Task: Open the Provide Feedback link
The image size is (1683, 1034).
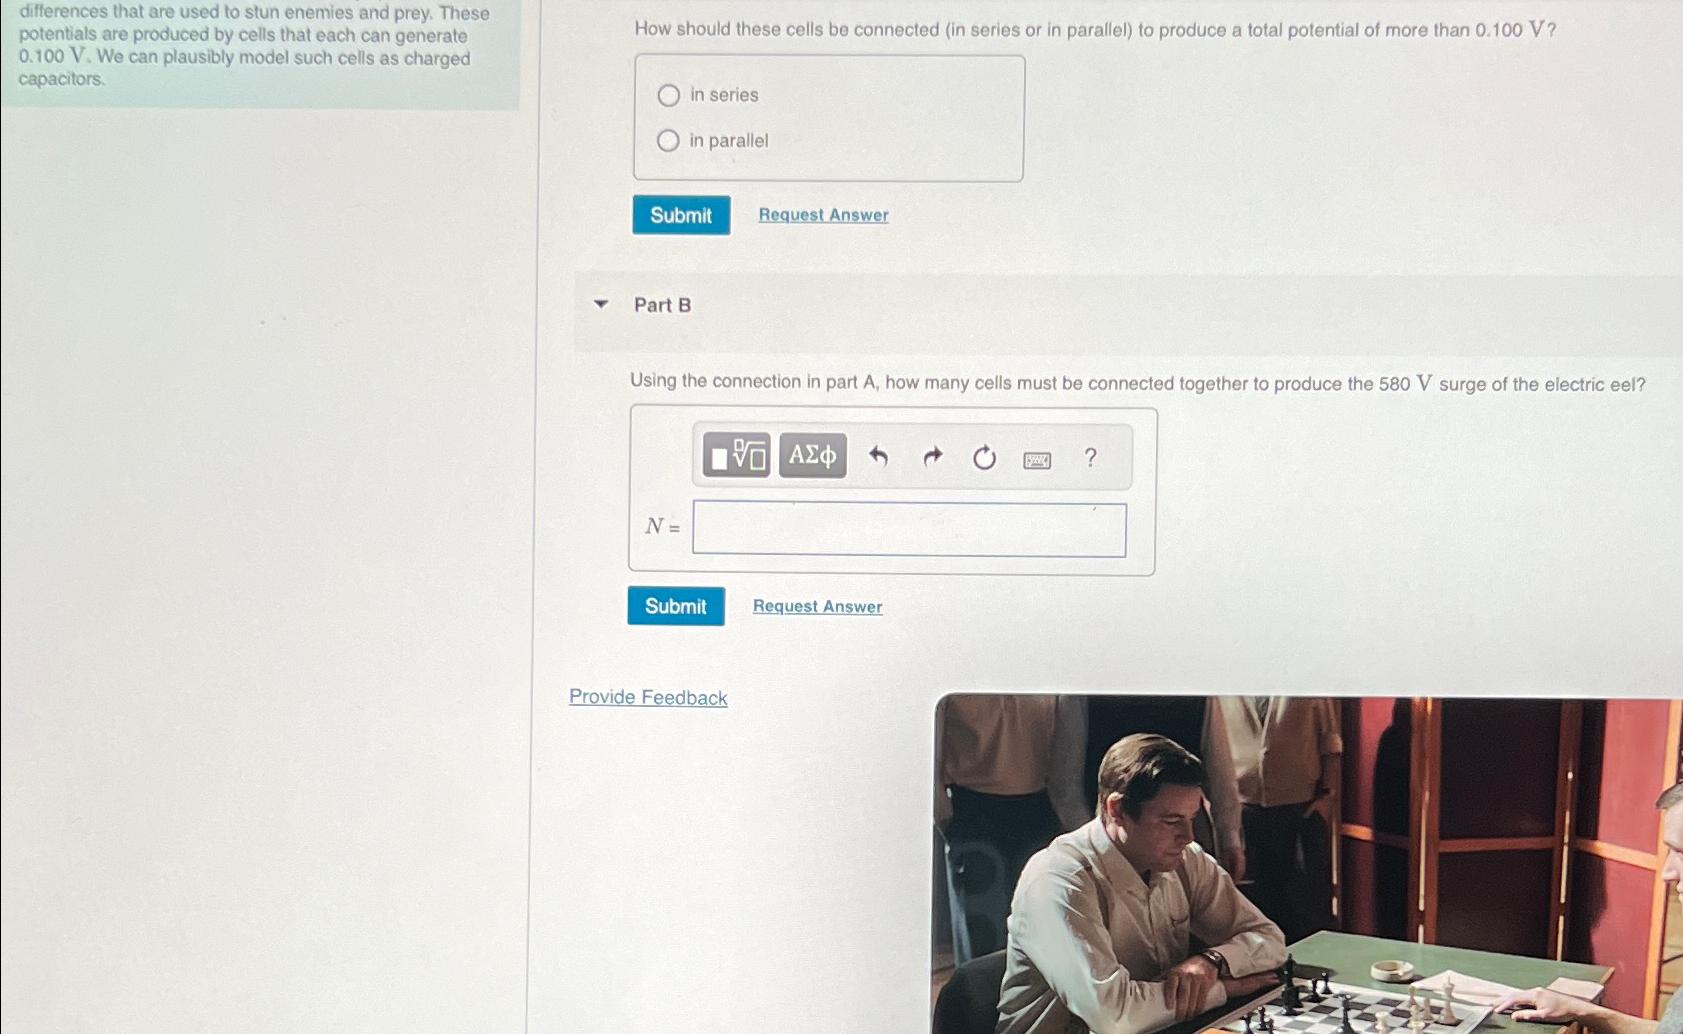Action: pyautogui.click(x=648, y=697)
